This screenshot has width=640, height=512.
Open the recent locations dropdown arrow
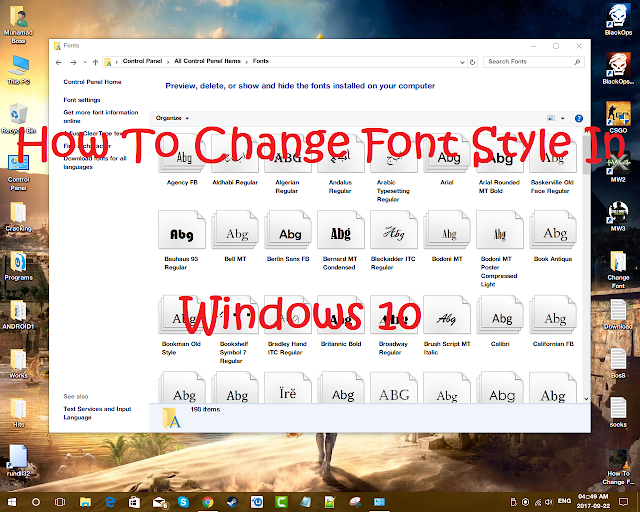[x=85, y=62]
